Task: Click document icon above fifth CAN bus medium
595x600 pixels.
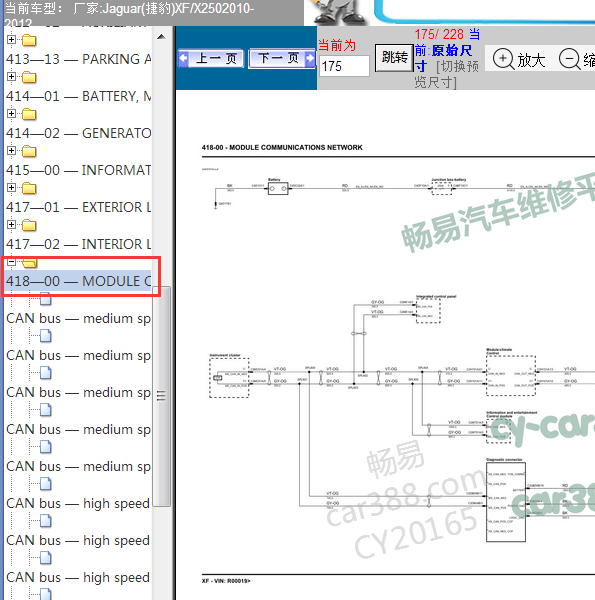Action: tap(46, 447)
